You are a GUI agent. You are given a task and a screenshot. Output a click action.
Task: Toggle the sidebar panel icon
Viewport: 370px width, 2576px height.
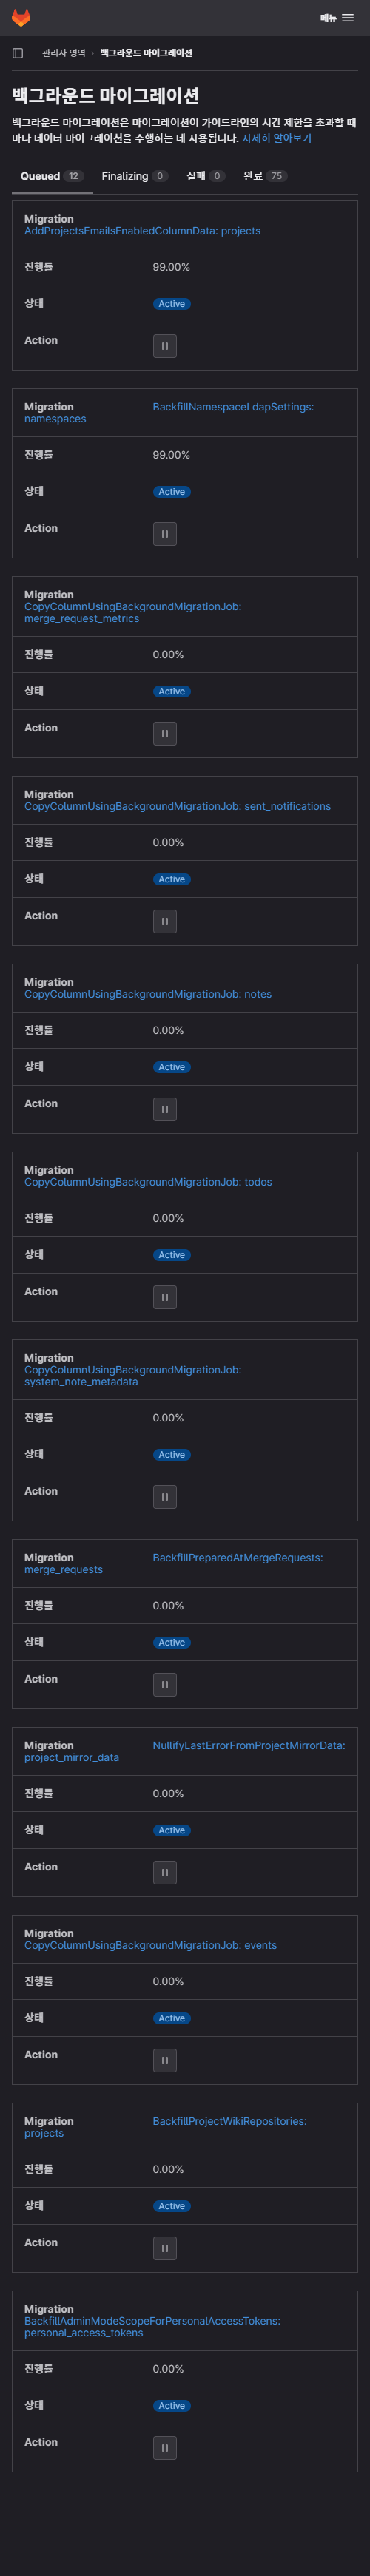coord(18,53)
